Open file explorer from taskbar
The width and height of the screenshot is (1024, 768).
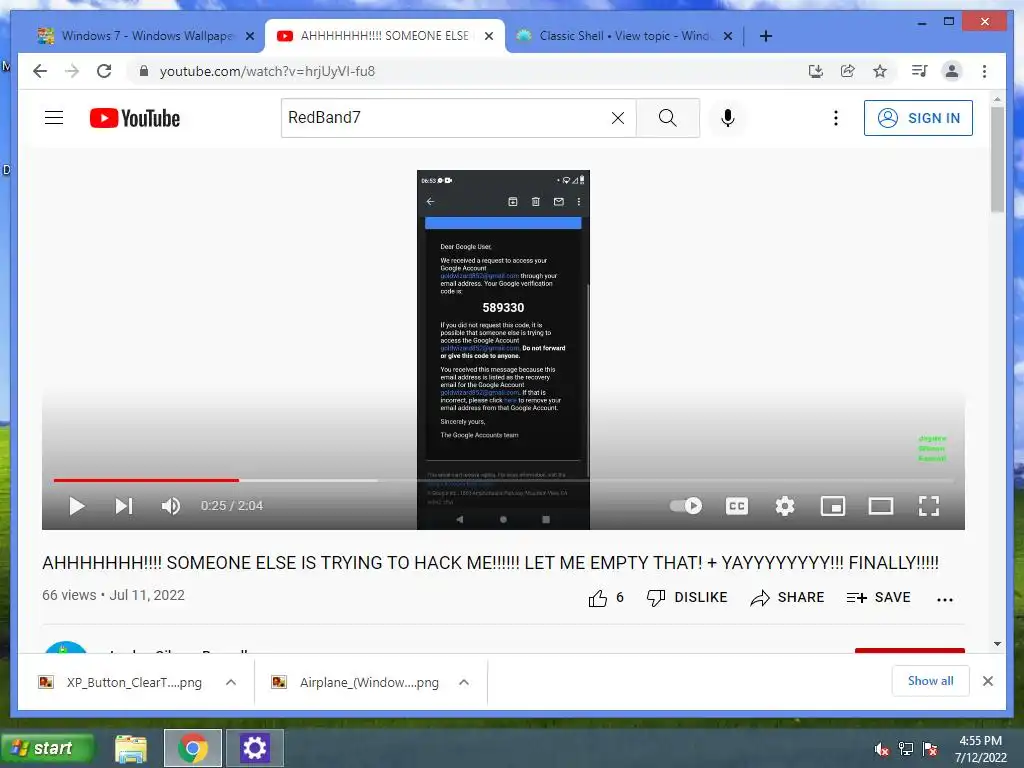[x=131, y=748]
